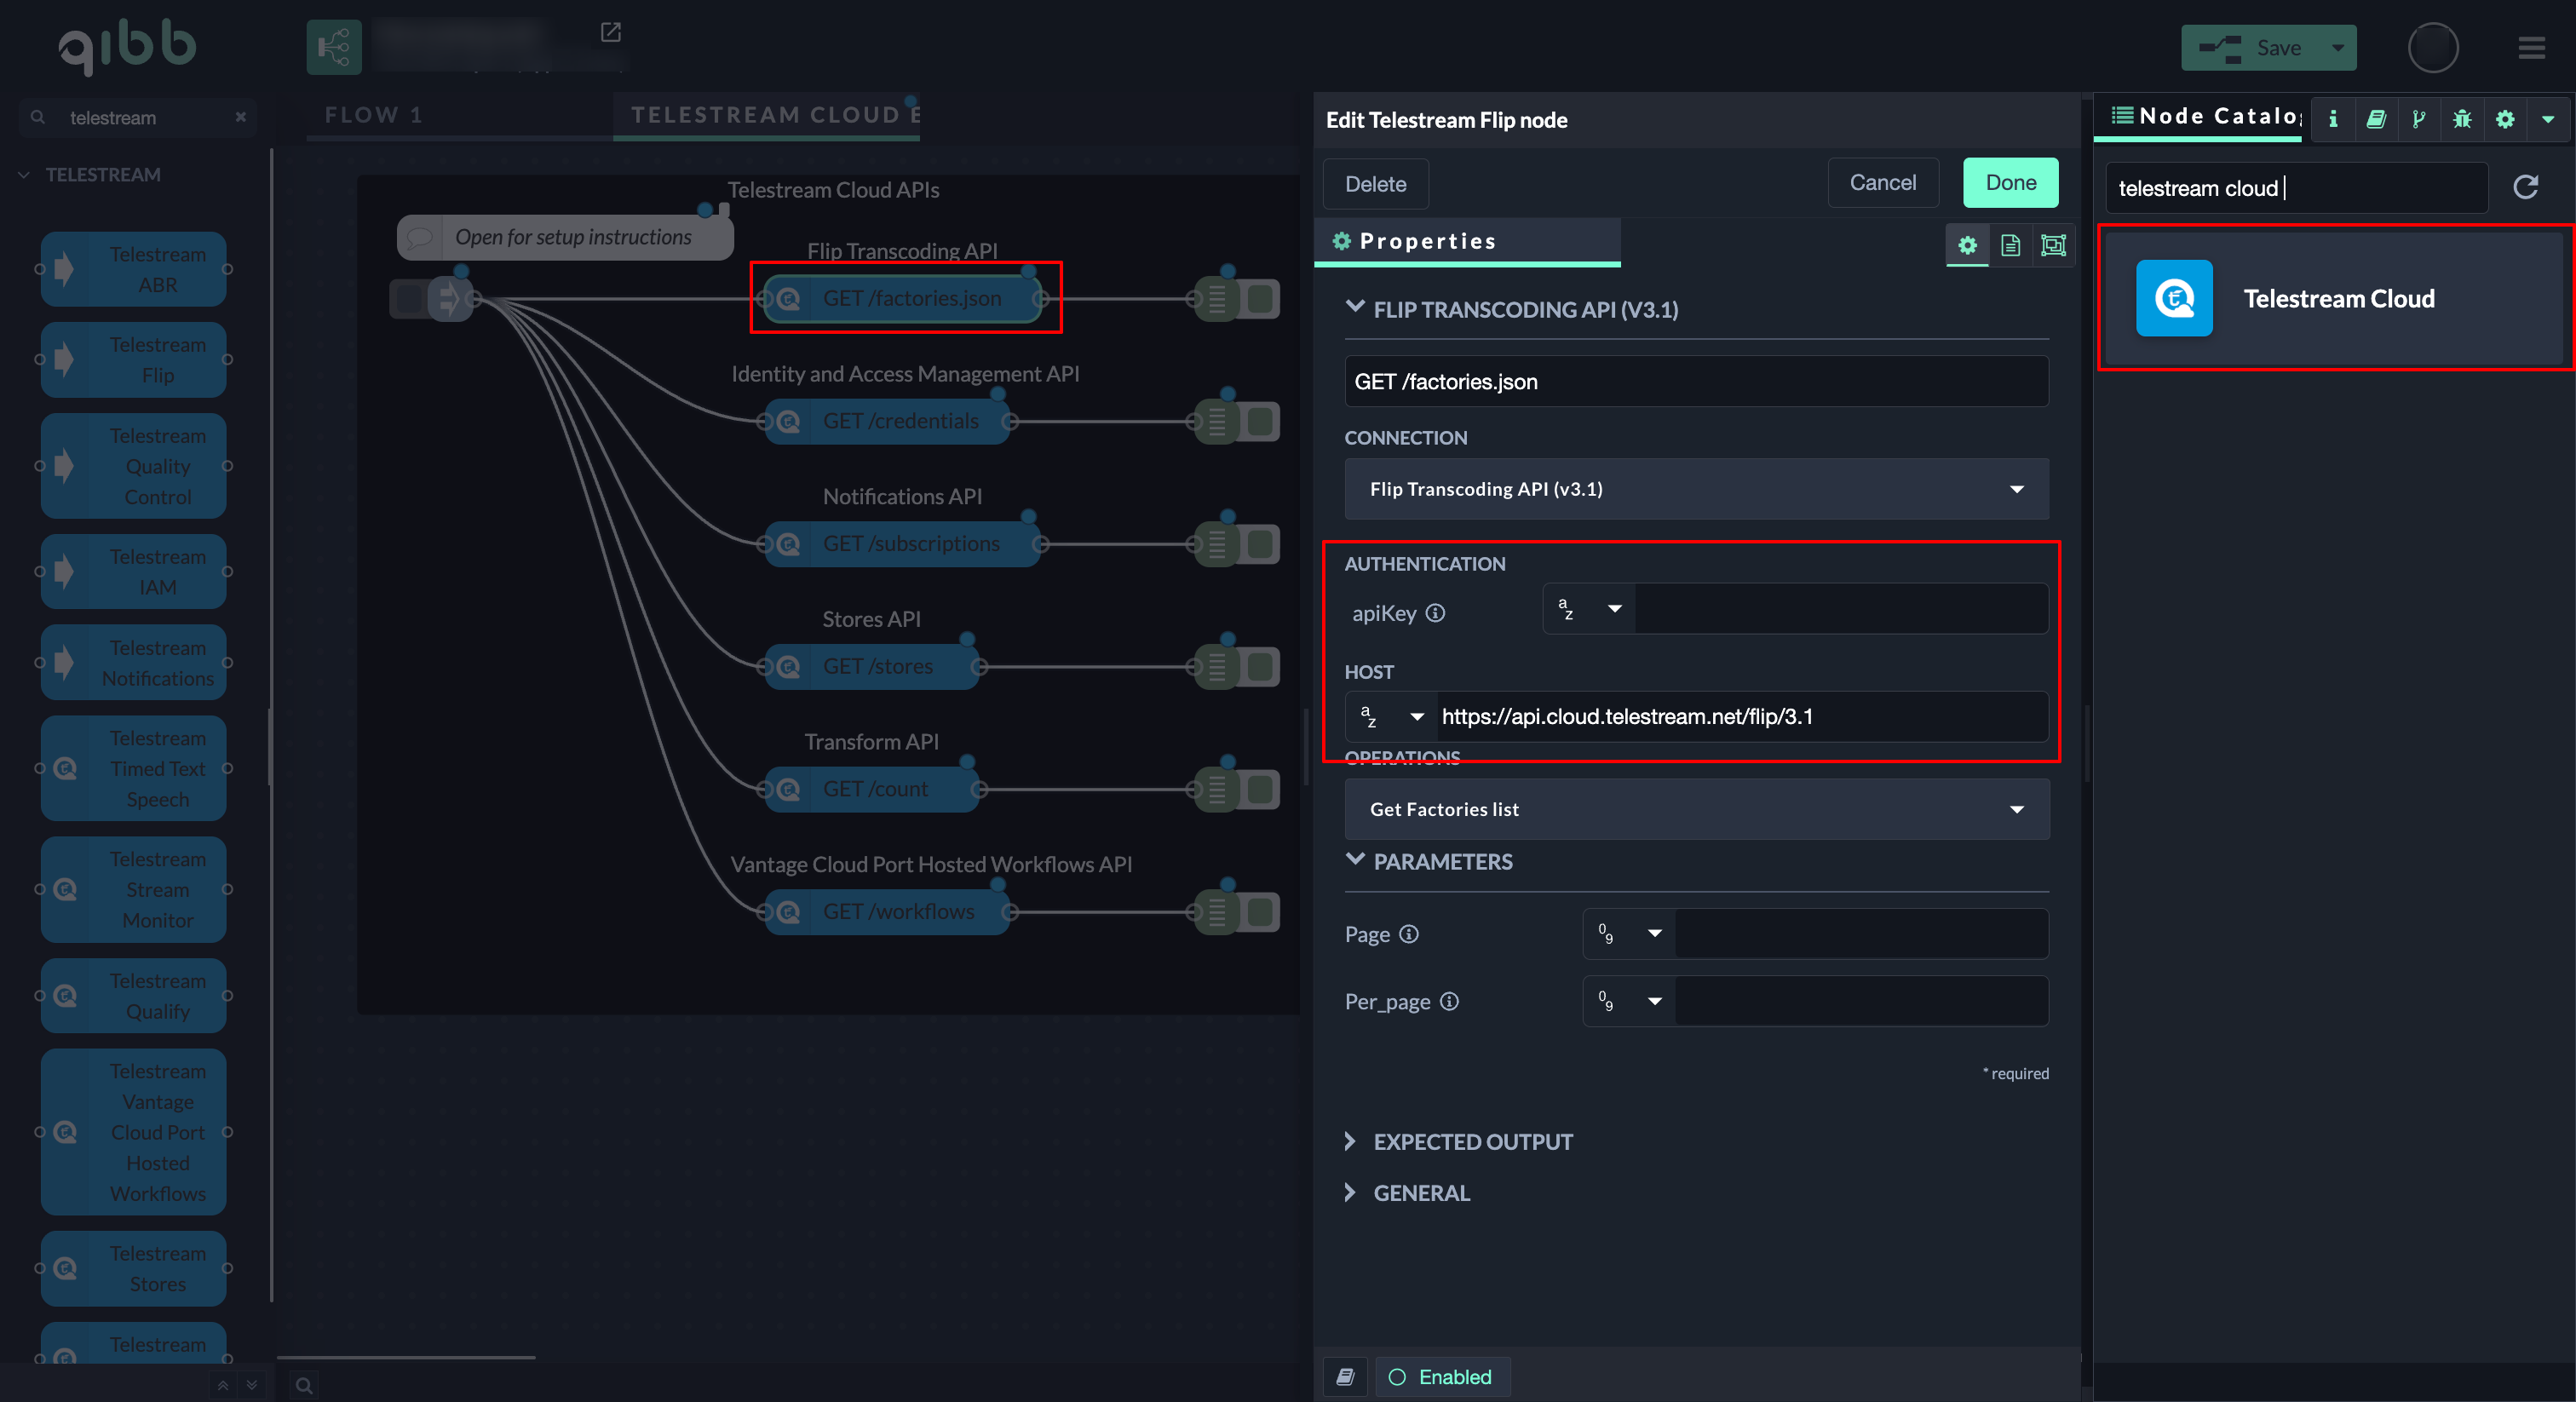Open the flow link icon
The width and height of the screenshot is (2576, 1402).
[610, 33]
